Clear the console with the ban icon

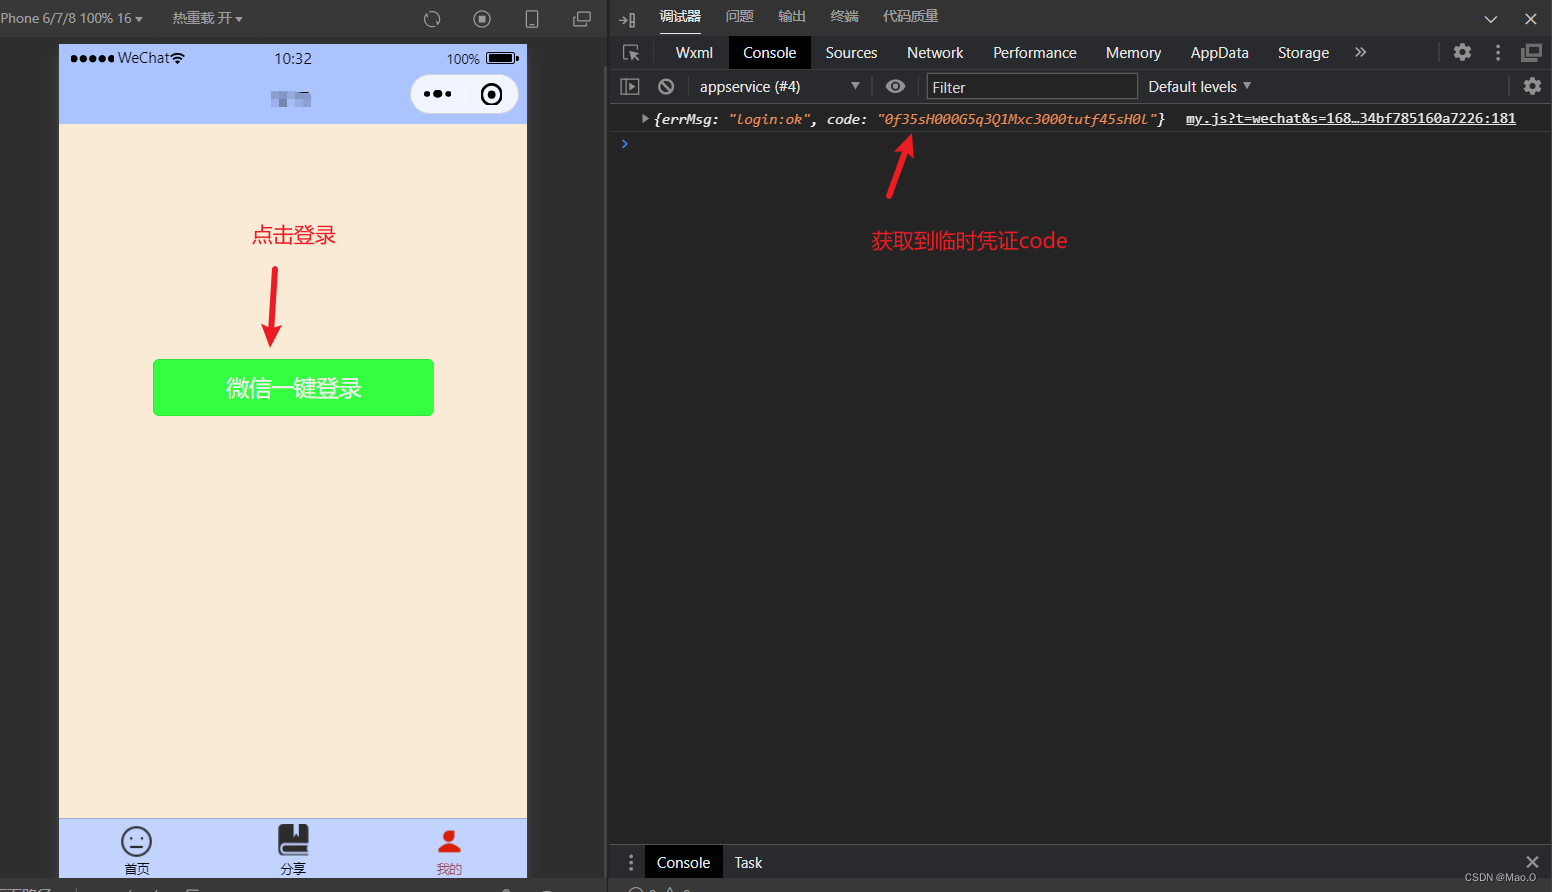(666, 87)
